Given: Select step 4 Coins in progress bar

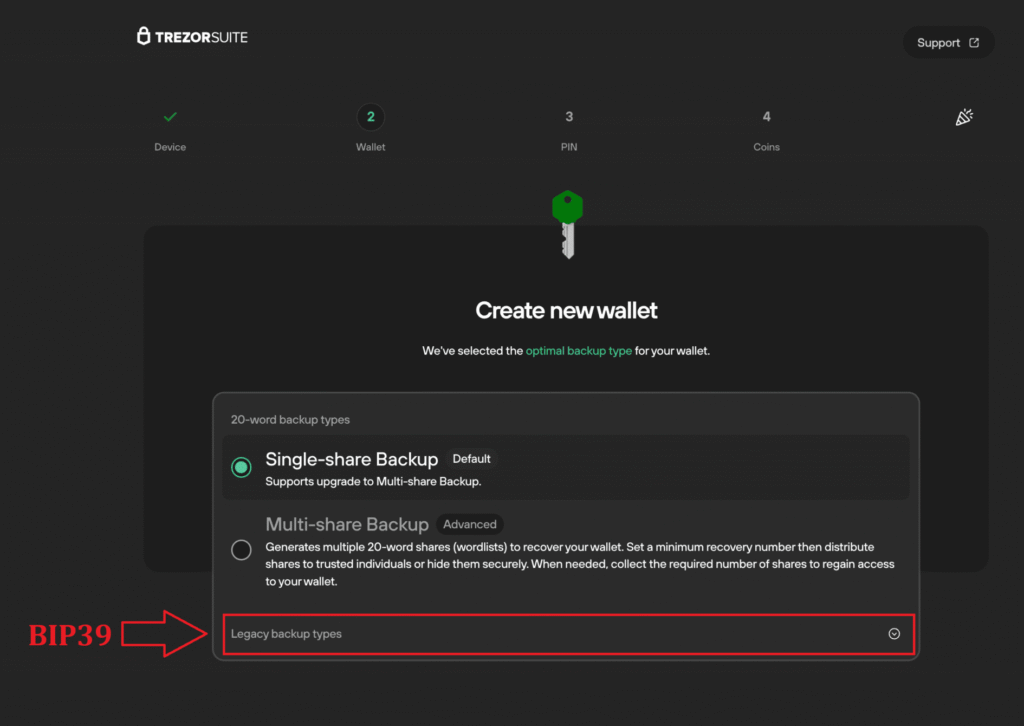Looking at the screenshot, I should [x=767, y=117].
